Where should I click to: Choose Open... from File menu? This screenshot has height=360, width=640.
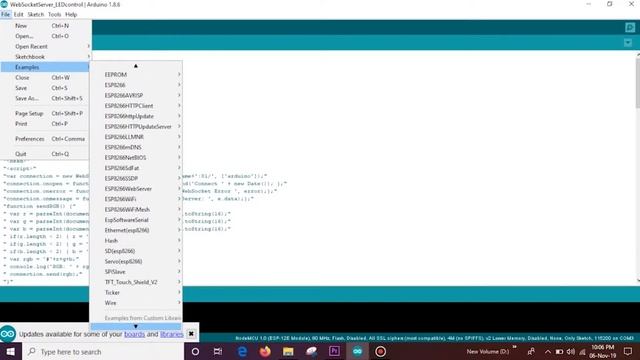point(46,36)
